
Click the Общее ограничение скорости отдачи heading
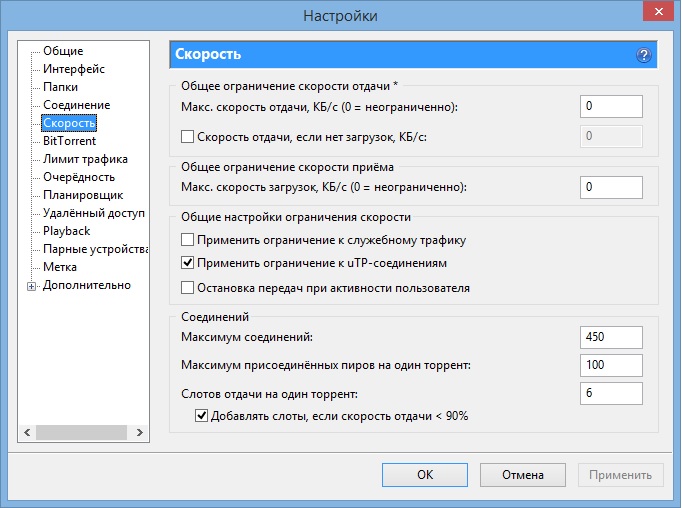tap(289, 86)
